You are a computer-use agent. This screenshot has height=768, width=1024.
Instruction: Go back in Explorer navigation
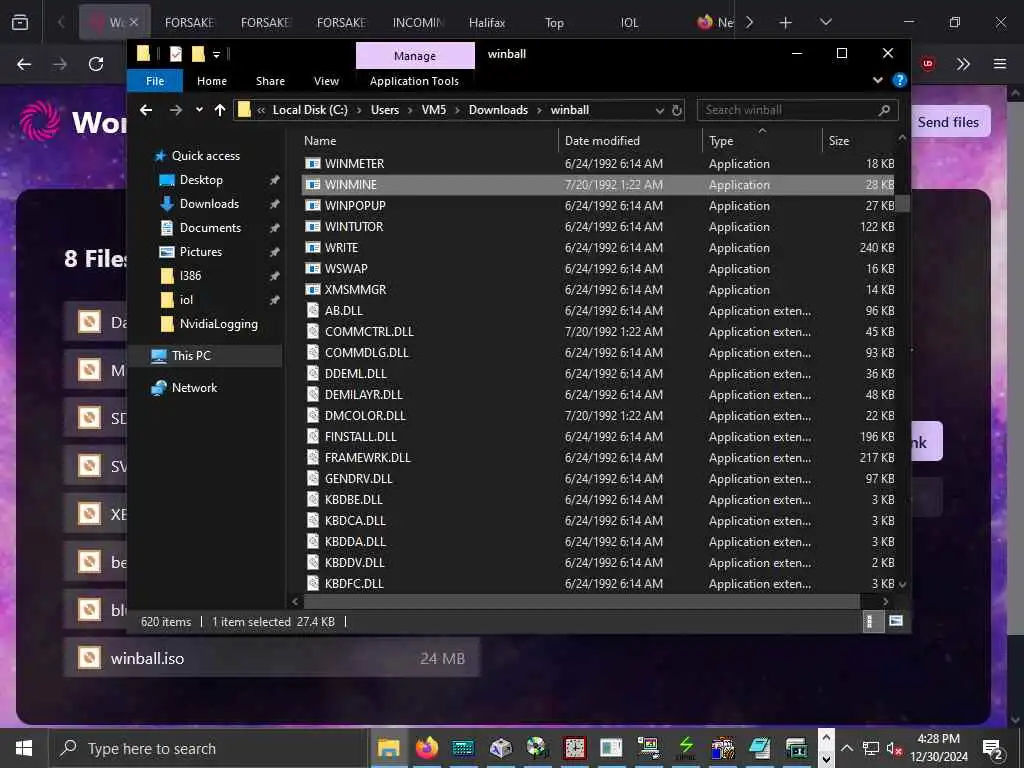click(x=146, y=110)
